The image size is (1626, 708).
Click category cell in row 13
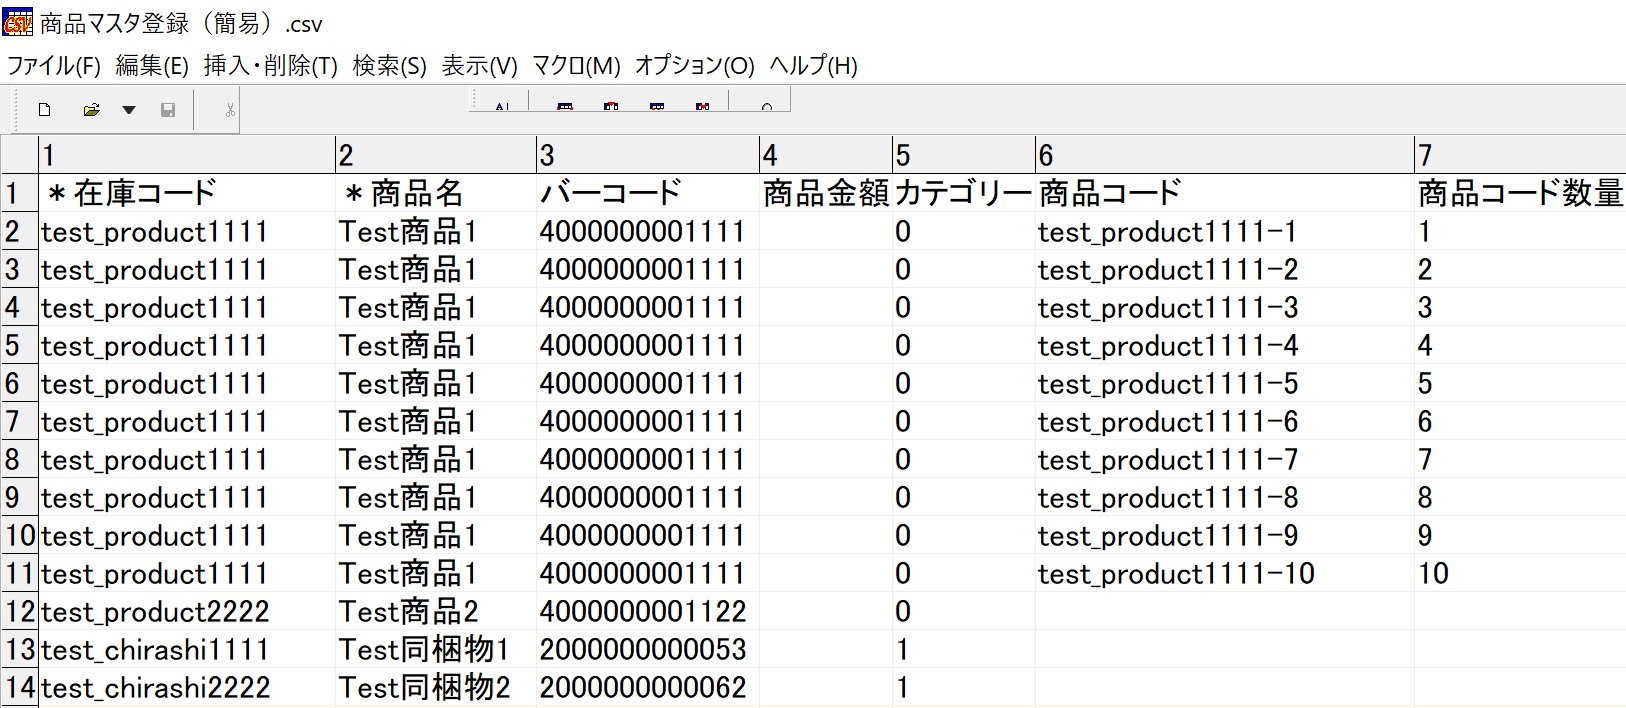(x=964, y=649)
